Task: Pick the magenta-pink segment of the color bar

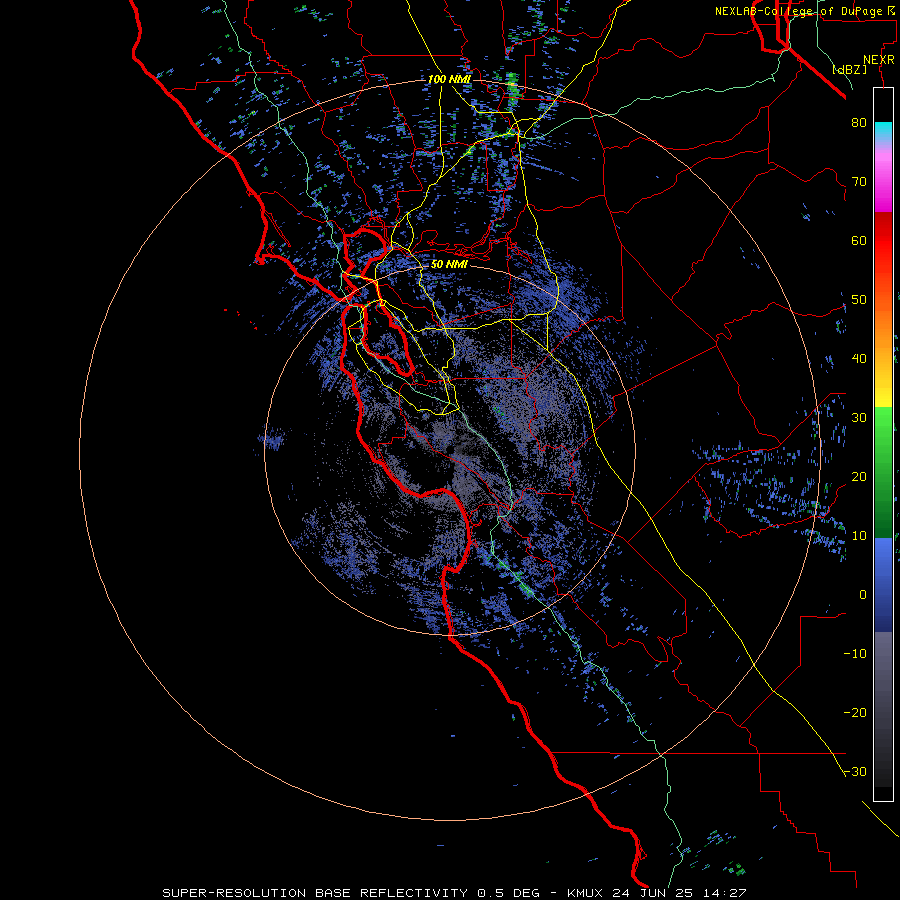Action: pos(883,178)
